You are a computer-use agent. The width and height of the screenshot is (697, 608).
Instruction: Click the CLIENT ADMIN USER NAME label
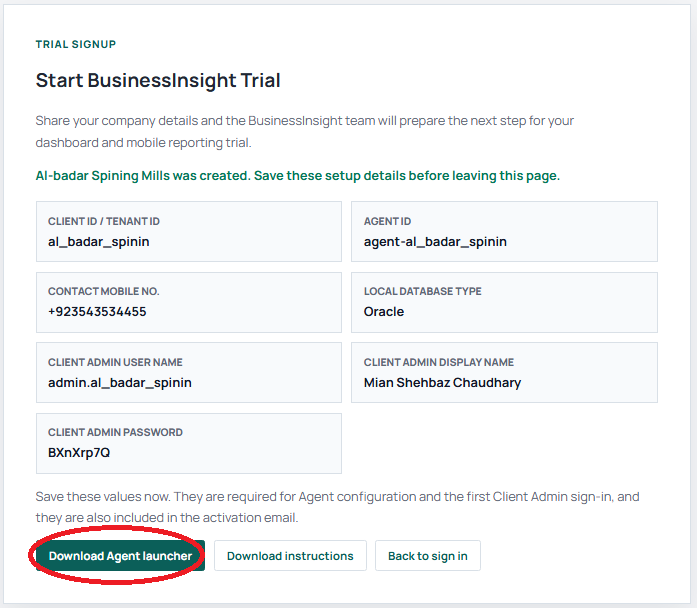click(115, 362)
